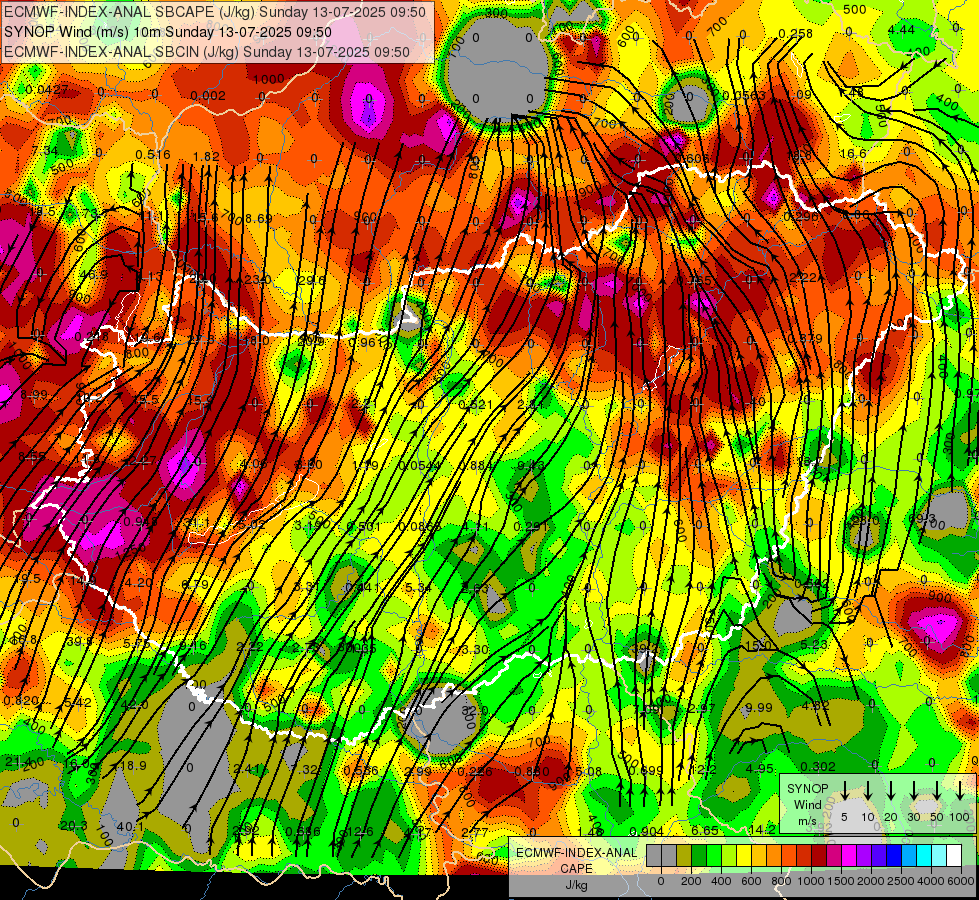This screenshot has height=900, width=979.
Task: Click the 32.0 value on the map
Action: pos(474,710)
